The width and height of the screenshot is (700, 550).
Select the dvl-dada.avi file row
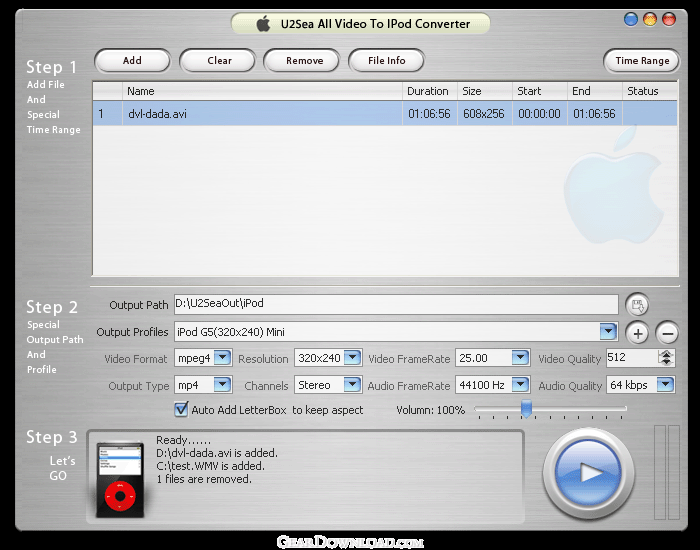(x=385, y=113)
